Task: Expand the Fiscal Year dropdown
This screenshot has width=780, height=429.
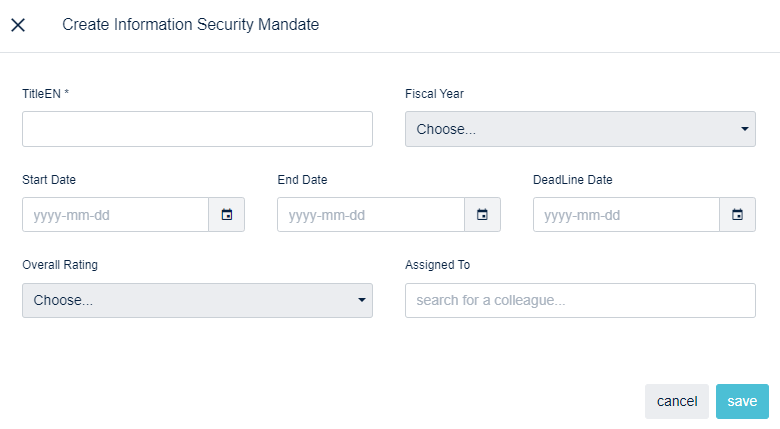Action: [580, 129]
